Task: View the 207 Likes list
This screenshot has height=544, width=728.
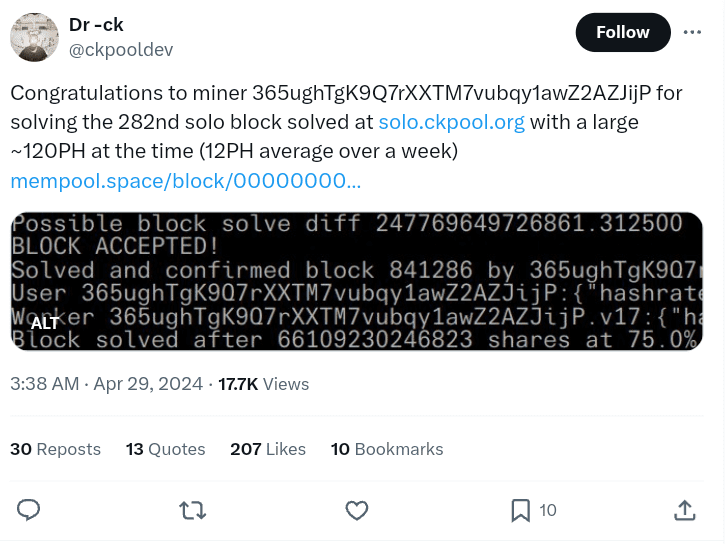Action: pyautogui.click(x=268, y=449)
